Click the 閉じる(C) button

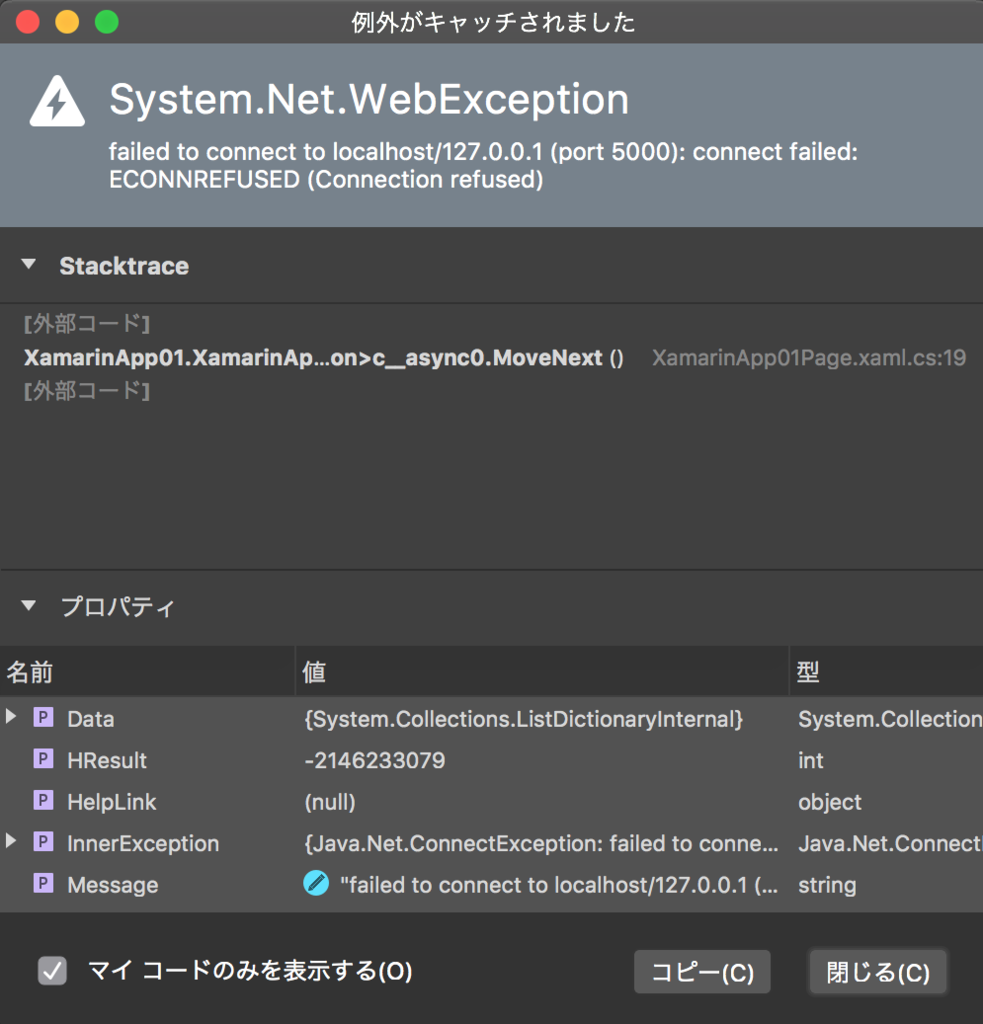[878, 972]
